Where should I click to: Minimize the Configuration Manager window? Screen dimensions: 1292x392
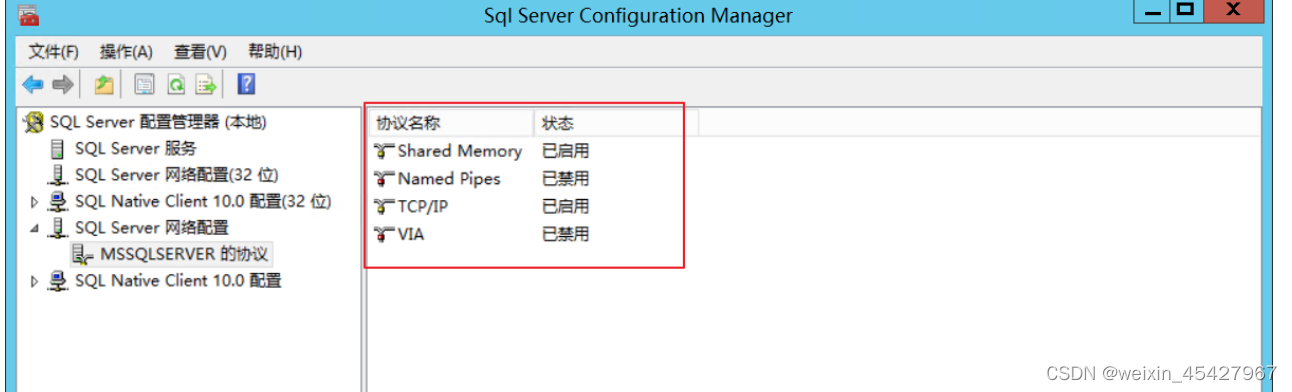(1153, 11)
